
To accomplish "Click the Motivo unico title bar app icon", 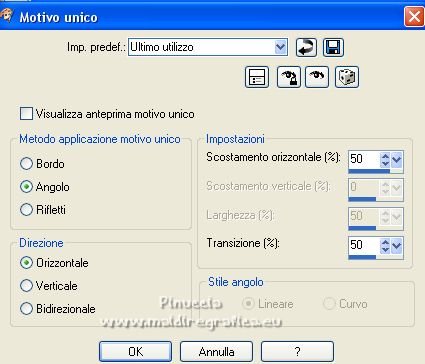I will tap(6, 16).
